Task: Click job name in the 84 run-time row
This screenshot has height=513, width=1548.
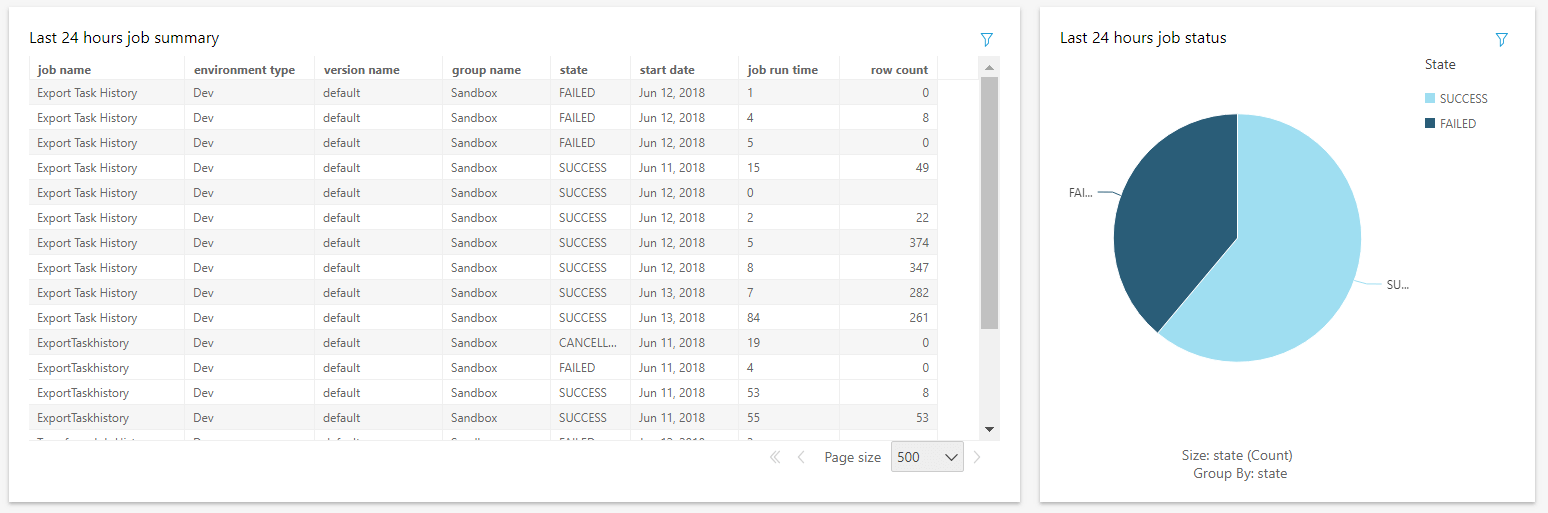Action: (87, 318)
